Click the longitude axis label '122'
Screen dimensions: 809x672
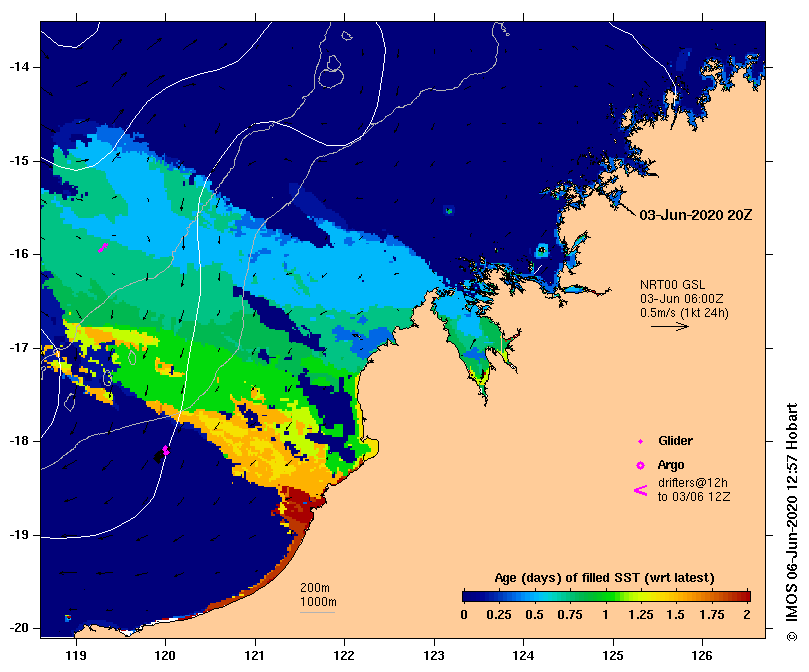[344, 655]
